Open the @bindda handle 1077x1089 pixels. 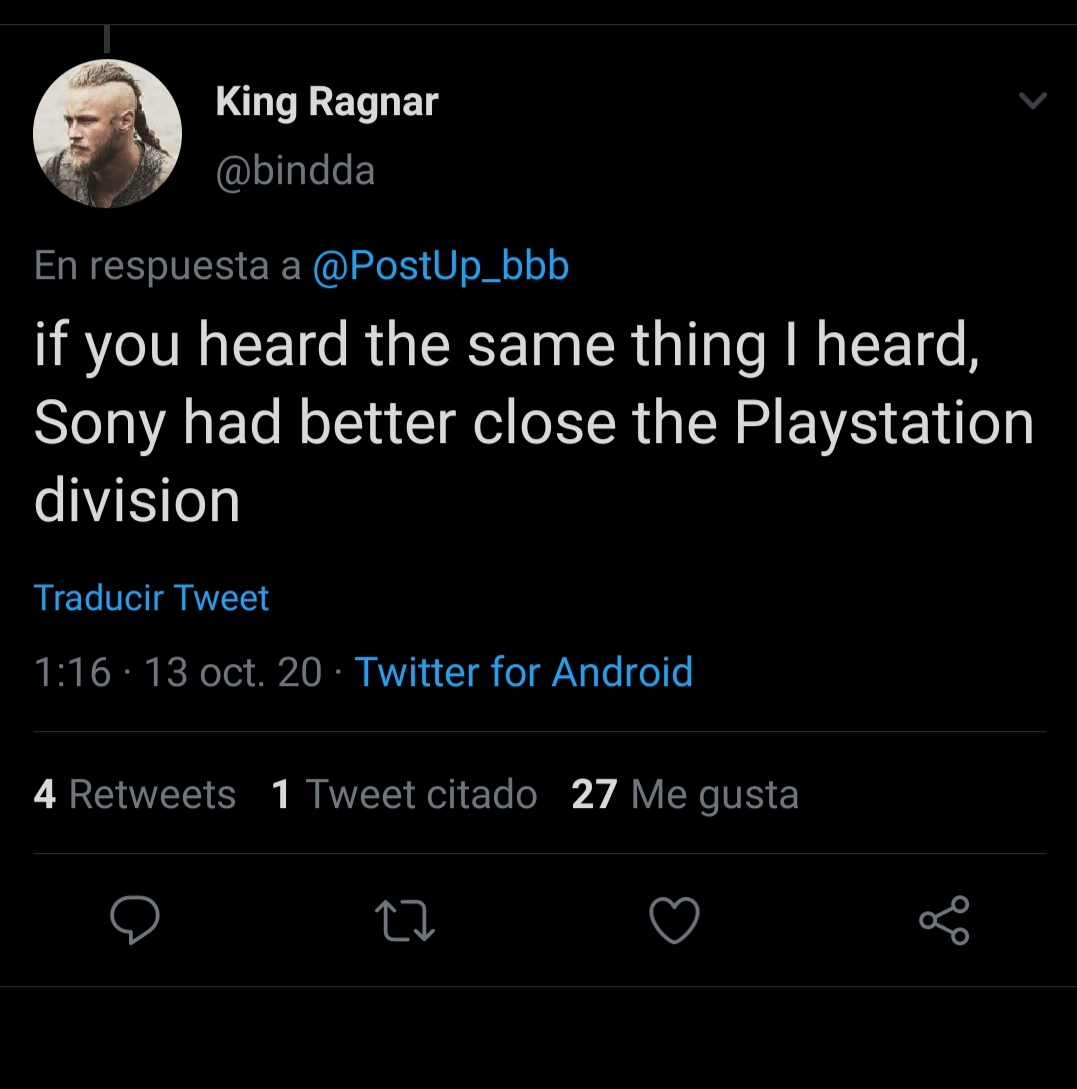tap(295, 171)
